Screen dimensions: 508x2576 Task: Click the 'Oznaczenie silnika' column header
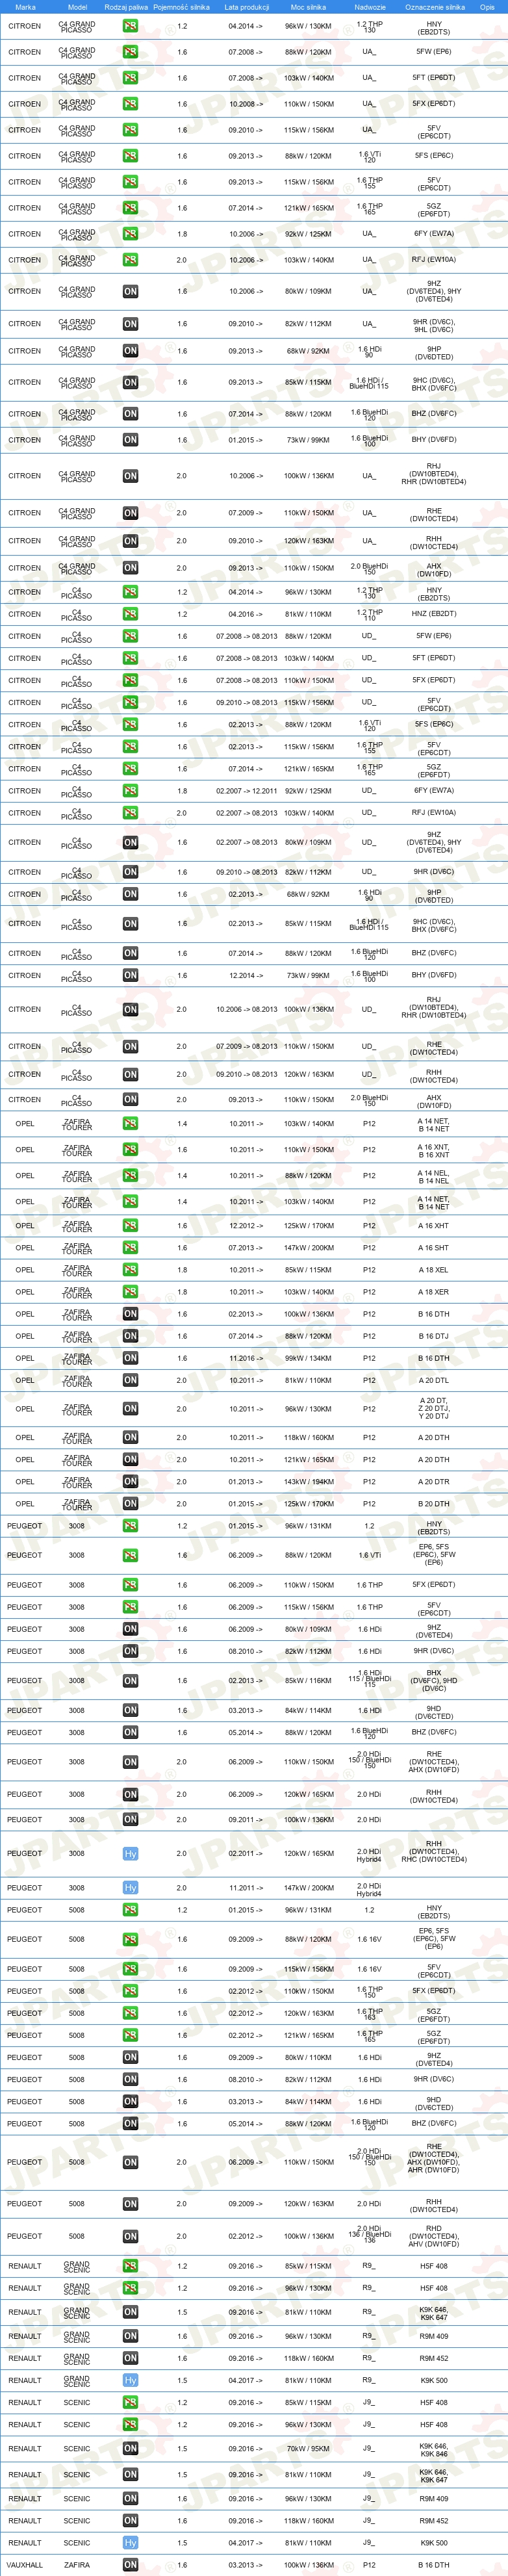click(434, 7)
